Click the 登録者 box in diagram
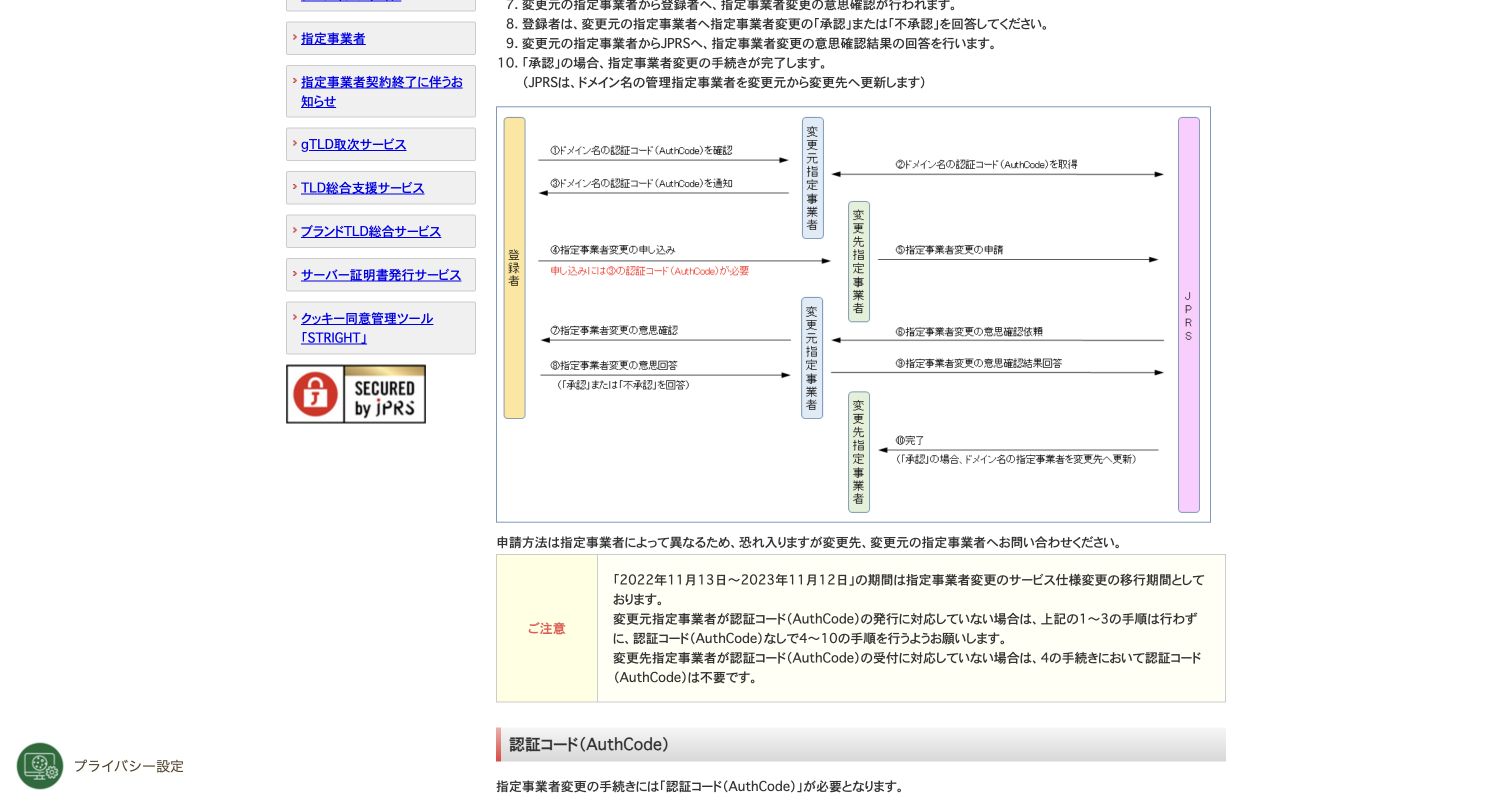 click(x=514, y=268)
